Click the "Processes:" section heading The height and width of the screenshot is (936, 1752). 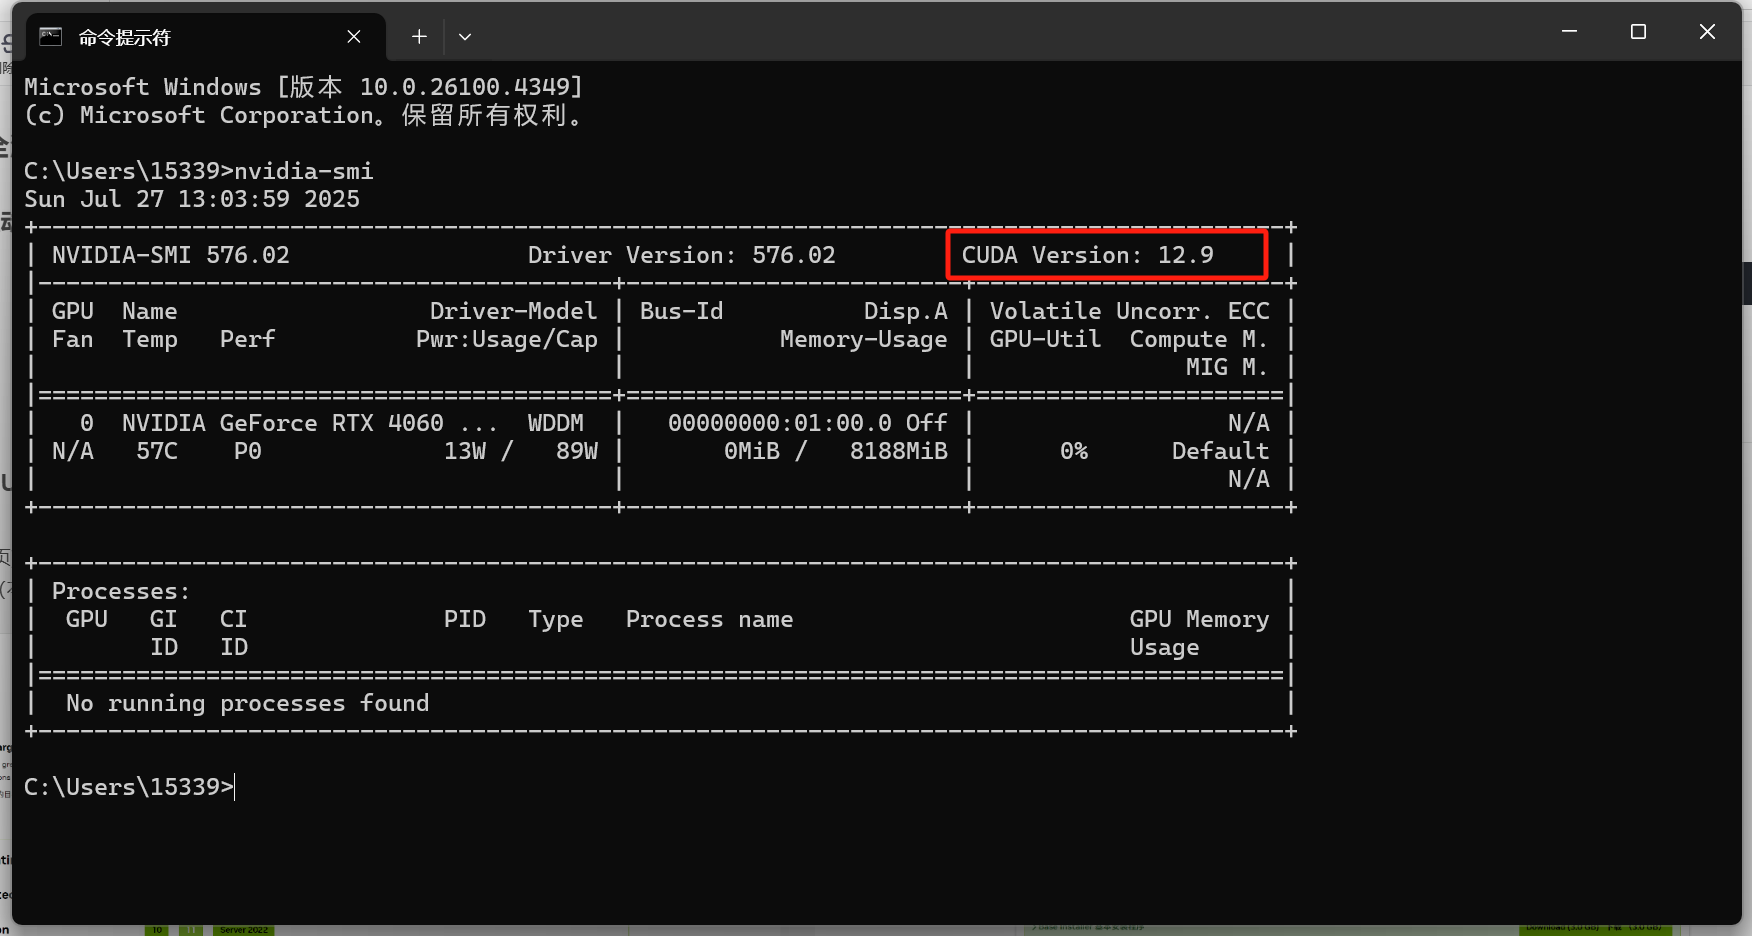tap(121, 591)
